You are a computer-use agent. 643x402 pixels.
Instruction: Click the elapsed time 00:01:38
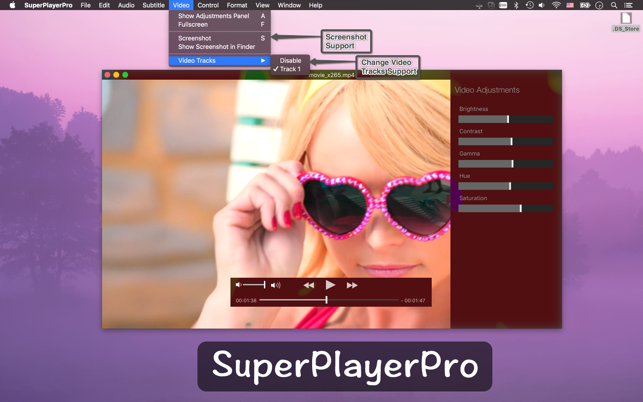pyautogui.click(x=246, y=301)
